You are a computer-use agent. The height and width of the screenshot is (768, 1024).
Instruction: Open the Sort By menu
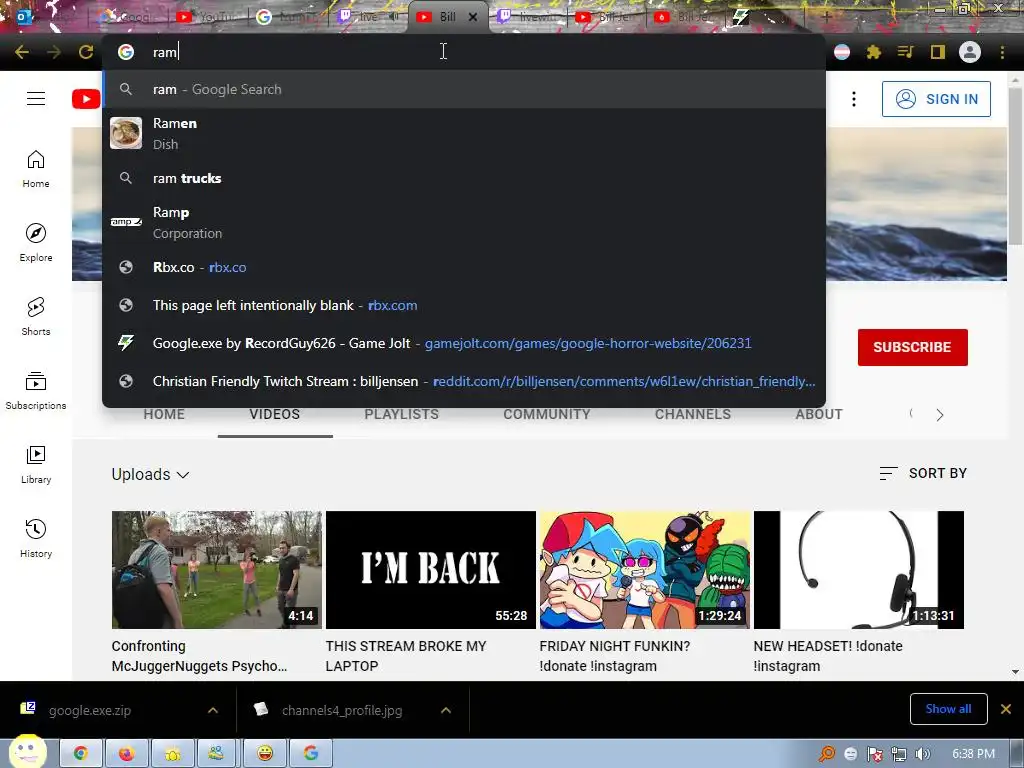[923, 473]
